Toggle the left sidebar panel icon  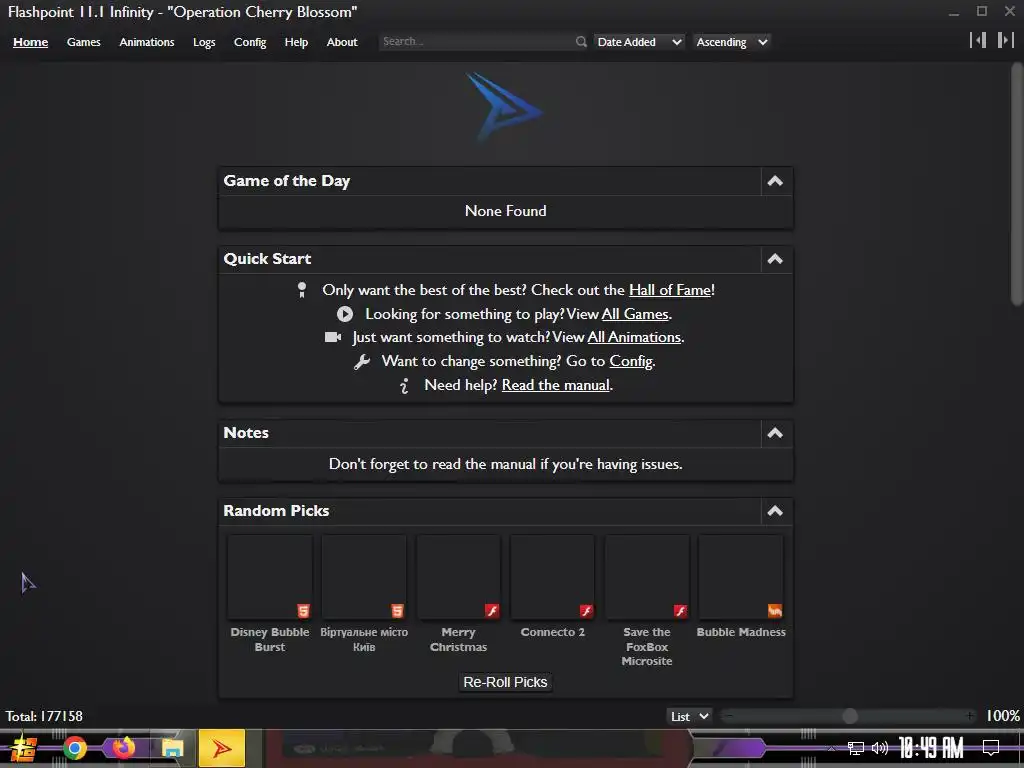pyautogui.click(x=978, y=40)
